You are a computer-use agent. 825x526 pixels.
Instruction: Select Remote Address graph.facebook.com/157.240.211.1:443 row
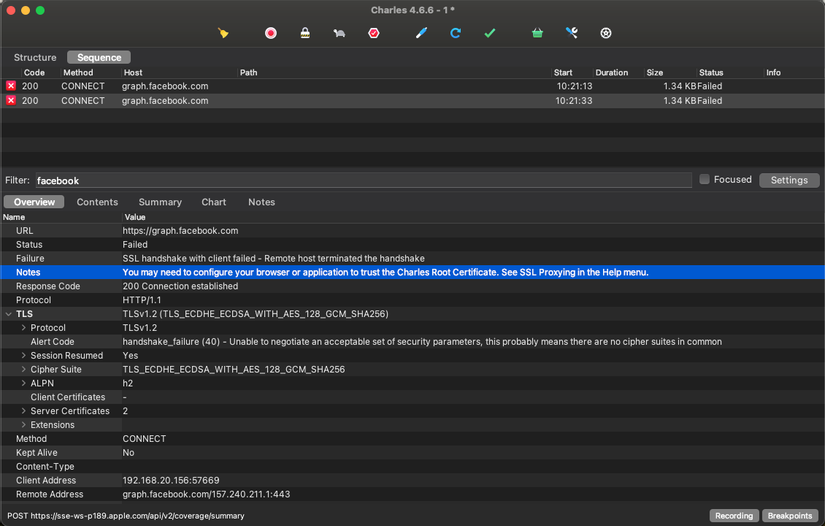tap(412, 494)
